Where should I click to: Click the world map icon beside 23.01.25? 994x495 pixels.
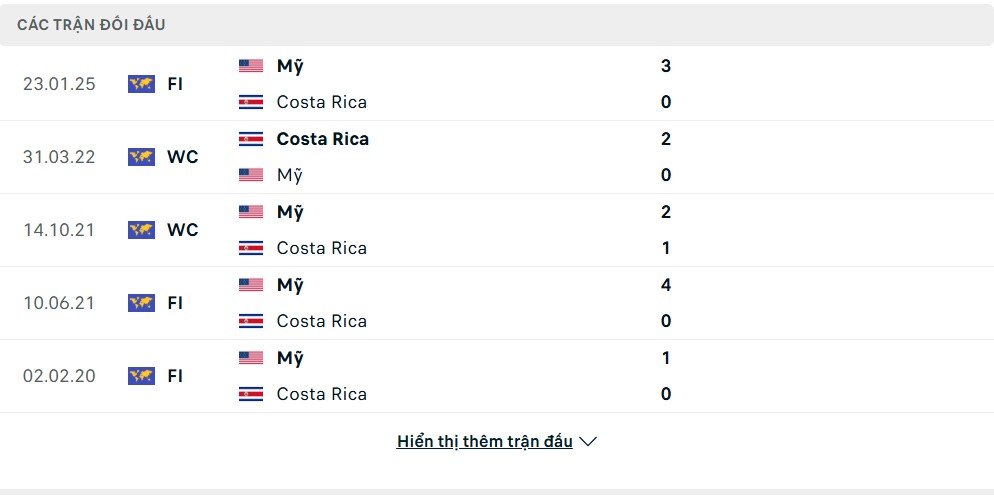point(141,84)
